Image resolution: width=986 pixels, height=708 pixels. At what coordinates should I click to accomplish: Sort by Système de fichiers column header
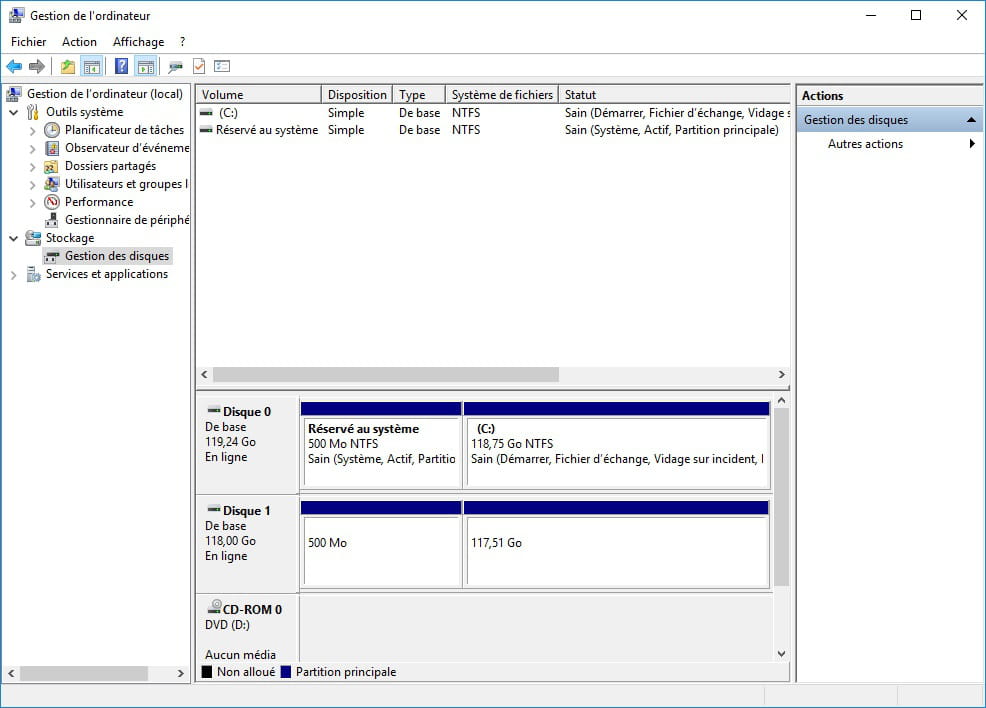[502, 94]
